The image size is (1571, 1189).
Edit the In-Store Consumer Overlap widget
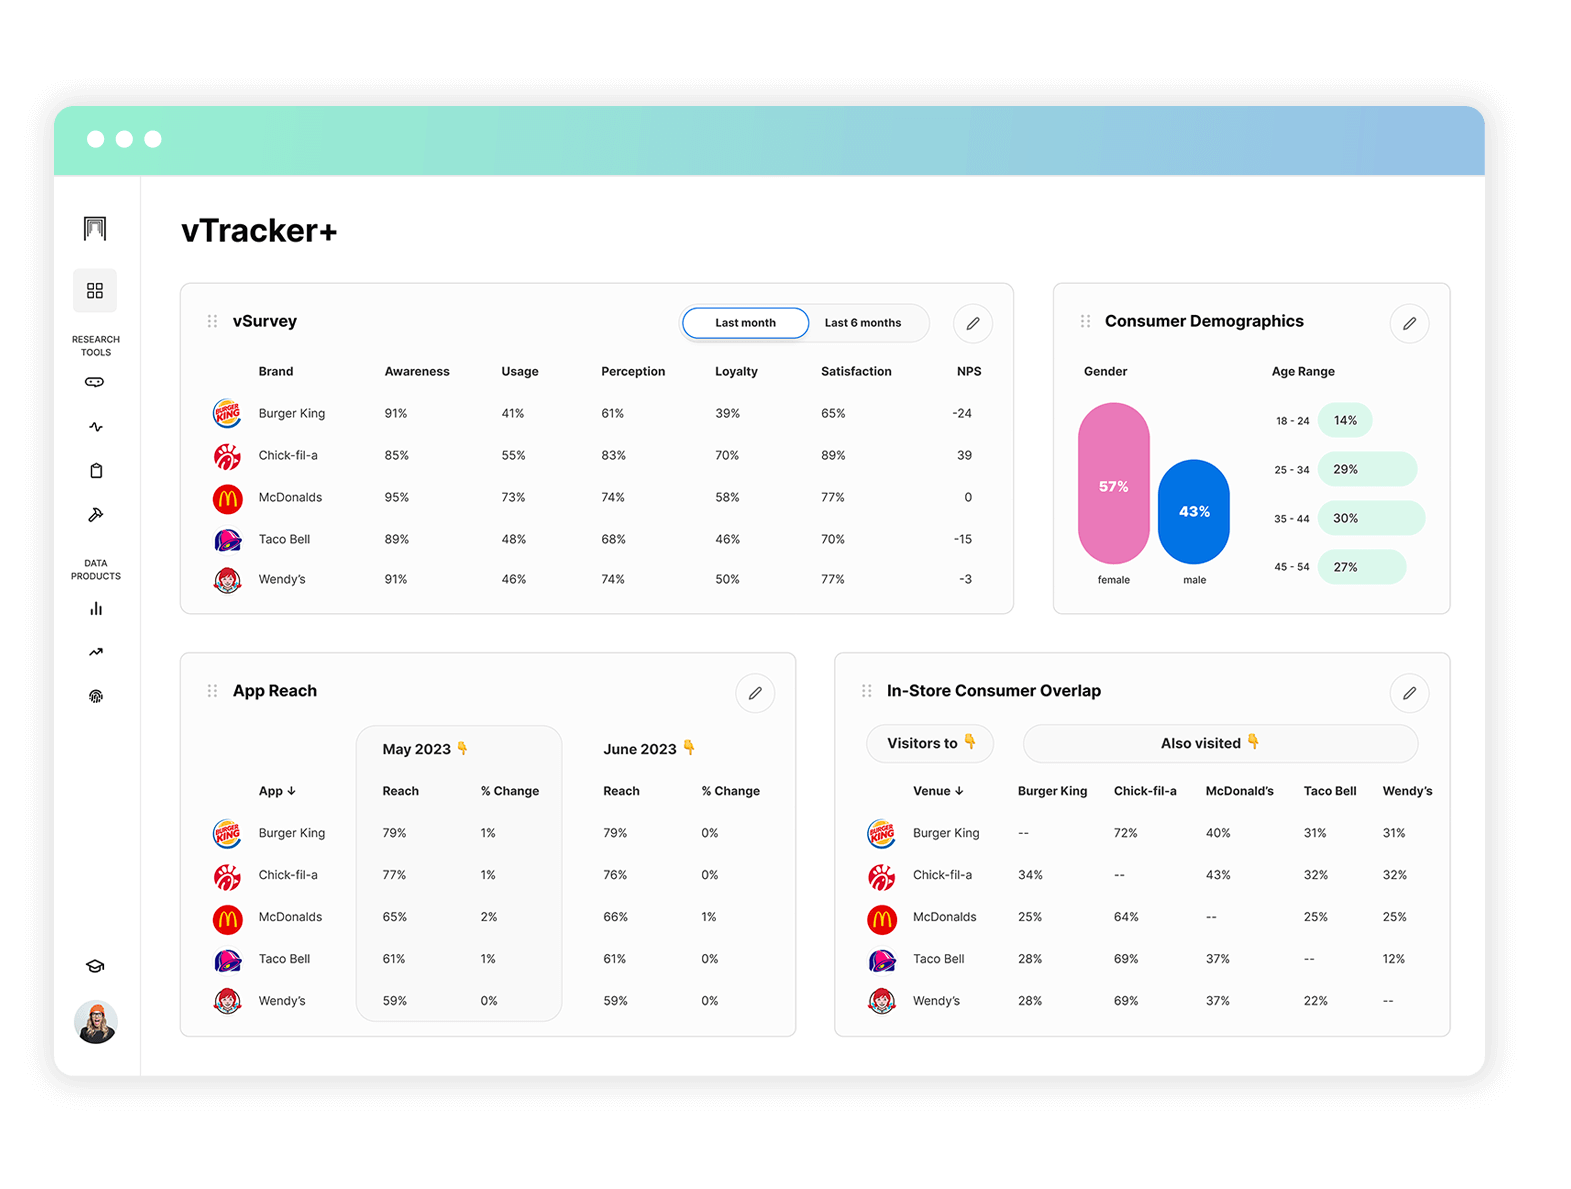pyautogui.click(x=1409, y=693)
